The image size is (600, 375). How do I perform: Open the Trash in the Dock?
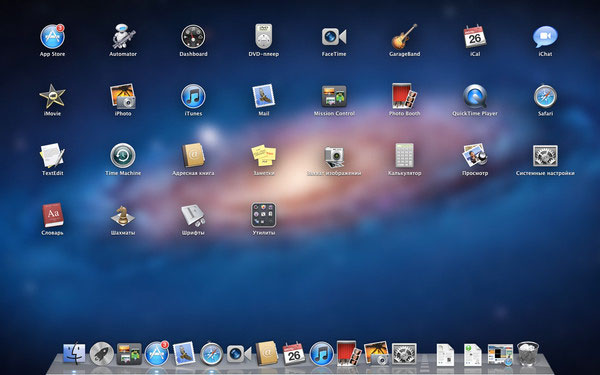(x=528, y=354)
